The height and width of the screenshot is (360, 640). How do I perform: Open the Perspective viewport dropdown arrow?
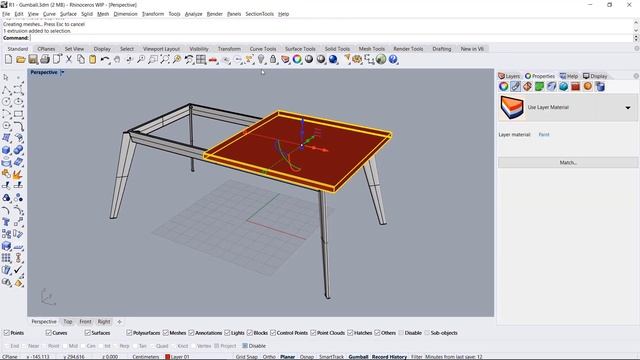click(x=62, y=72)
